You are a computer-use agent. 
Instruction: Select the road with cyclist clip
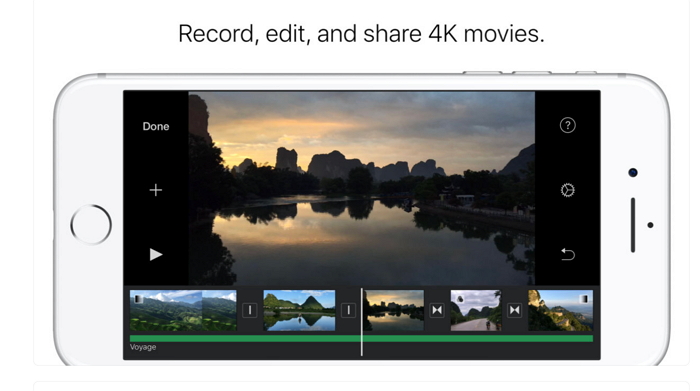tap(476, 311)
